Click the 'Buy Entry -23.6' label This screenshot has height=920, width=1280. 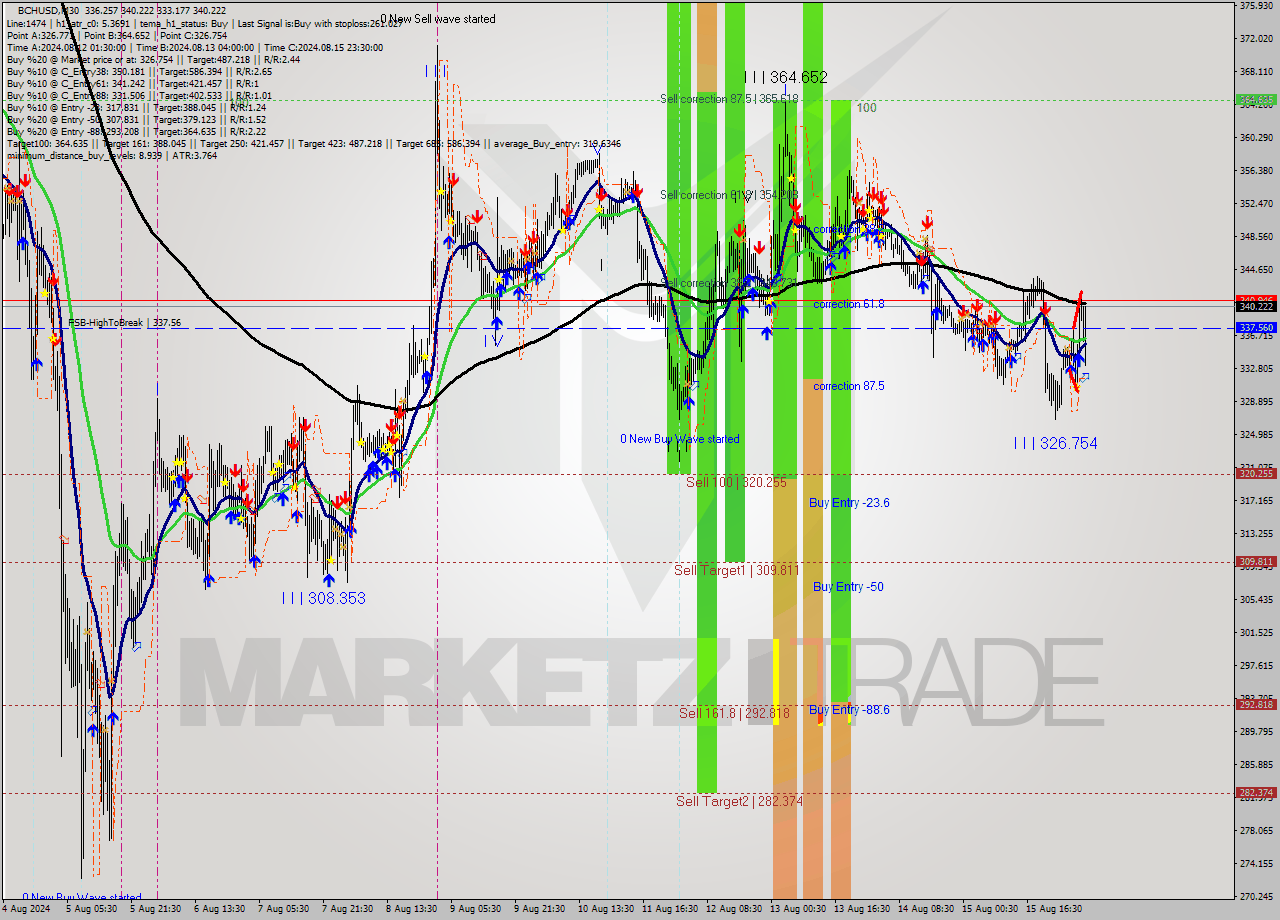click(x=849, y=503)
